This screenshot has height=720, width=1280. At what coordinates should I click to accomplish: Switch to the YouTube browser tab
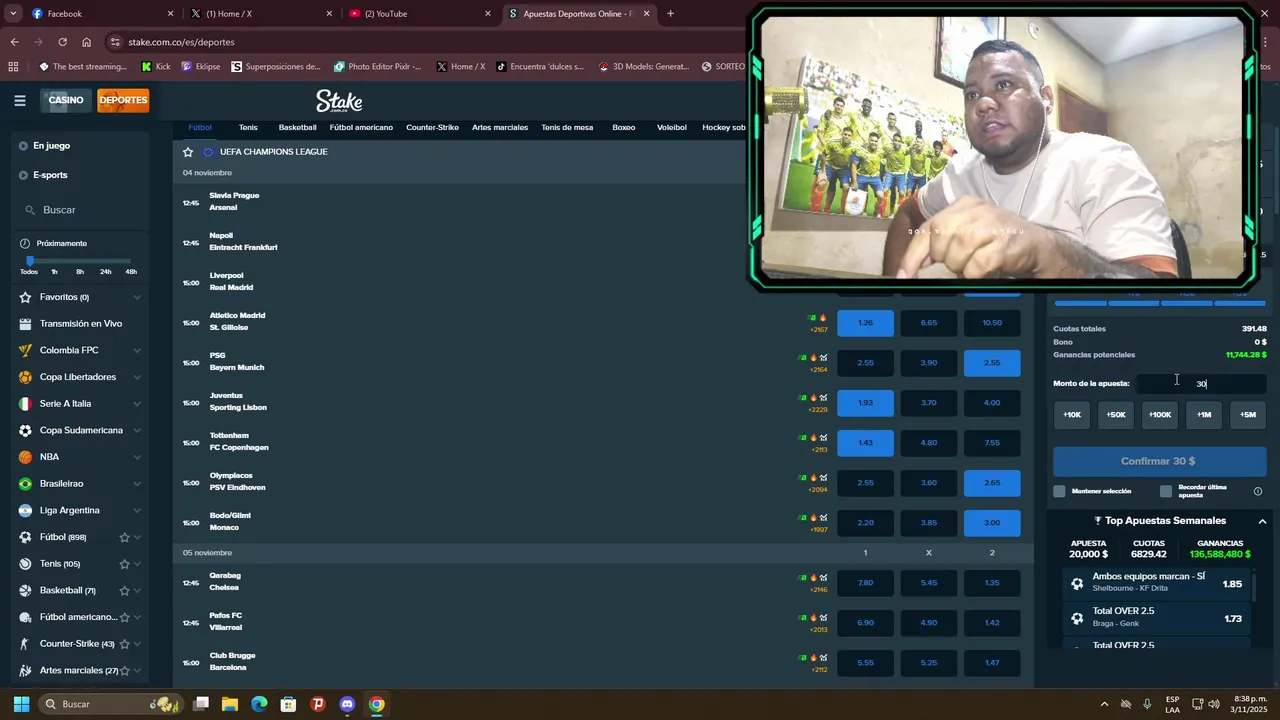(x=419, y=14)
